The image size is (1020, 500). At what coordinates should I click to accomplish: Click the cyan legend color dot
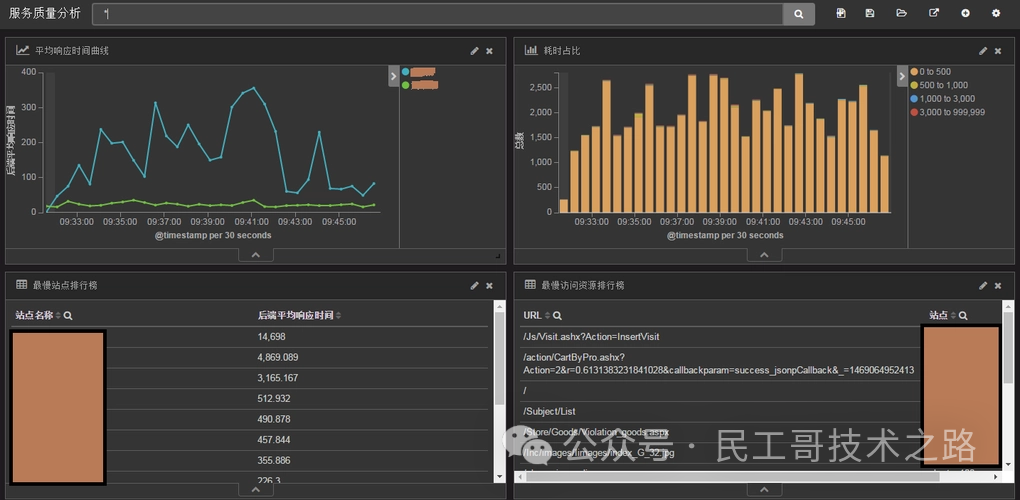406,72
